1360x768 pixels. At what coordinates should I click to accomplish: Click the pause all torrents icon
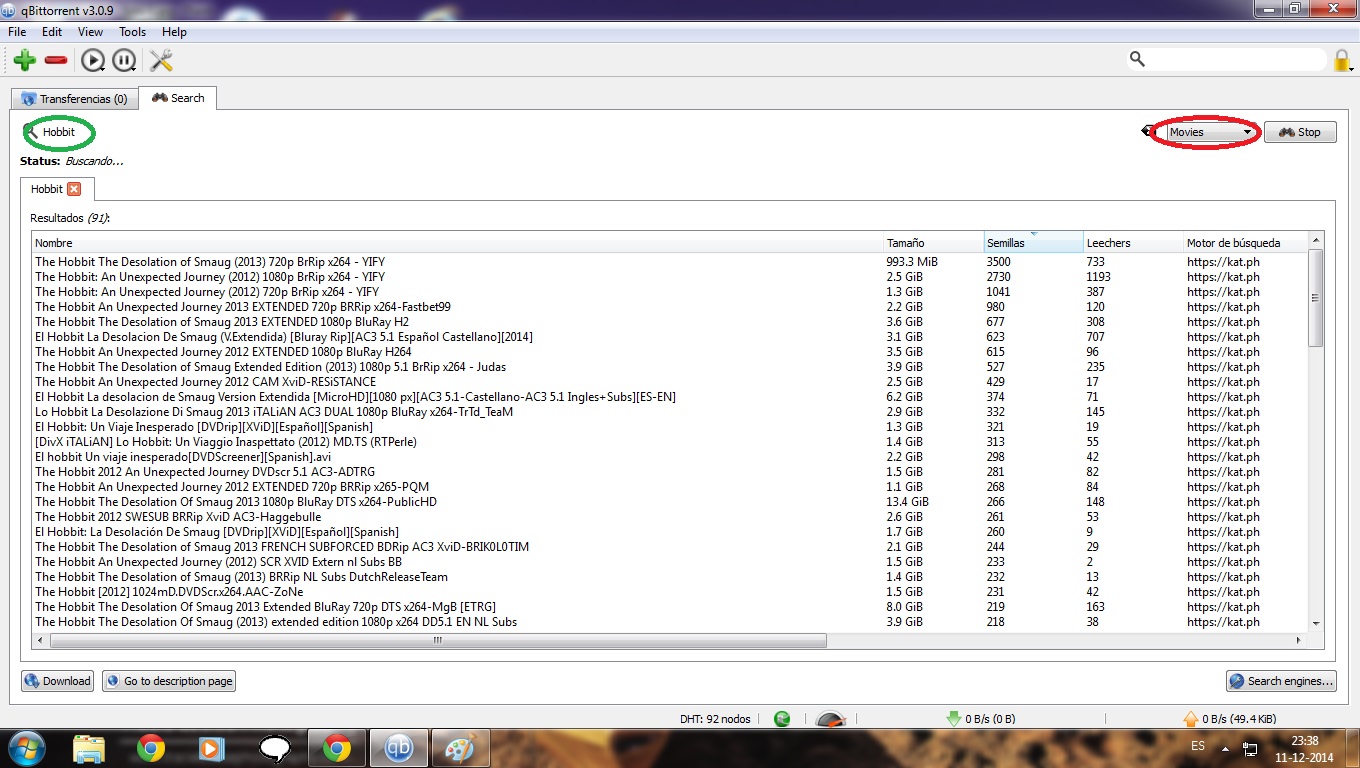[x=124, y=61]
